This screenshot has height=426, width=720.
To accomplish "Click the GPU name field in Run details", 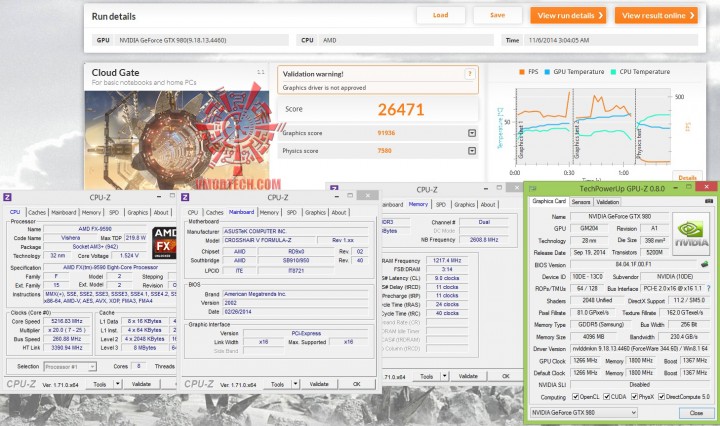I will [201, 40].
